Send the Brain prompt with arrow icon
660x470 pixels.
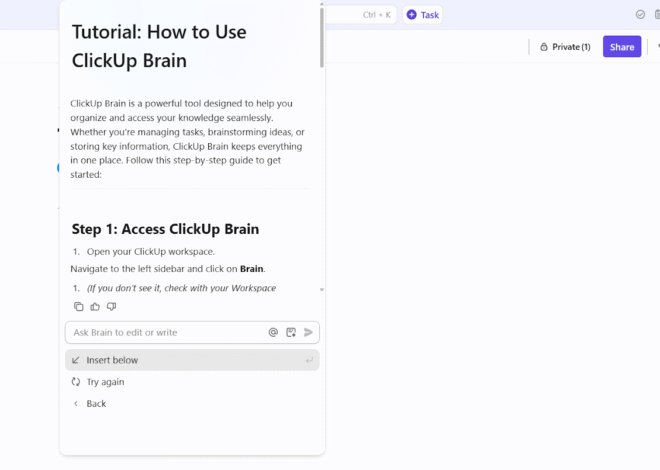pyautogui.click(x=308, y=332)
